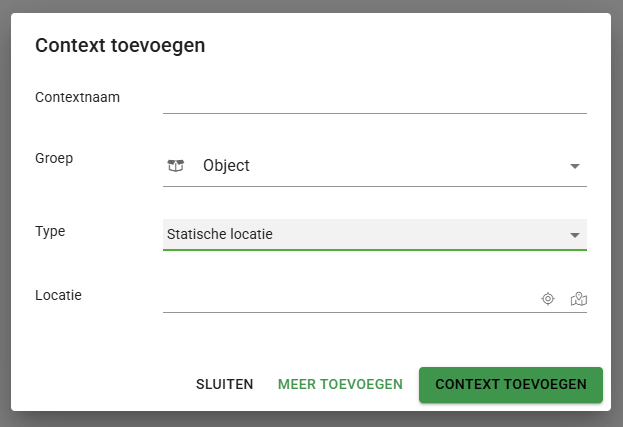Viewport: 623px width, 427px height.
Task: Expand the Type dropdown arrow
Action: tap(575, 235)
